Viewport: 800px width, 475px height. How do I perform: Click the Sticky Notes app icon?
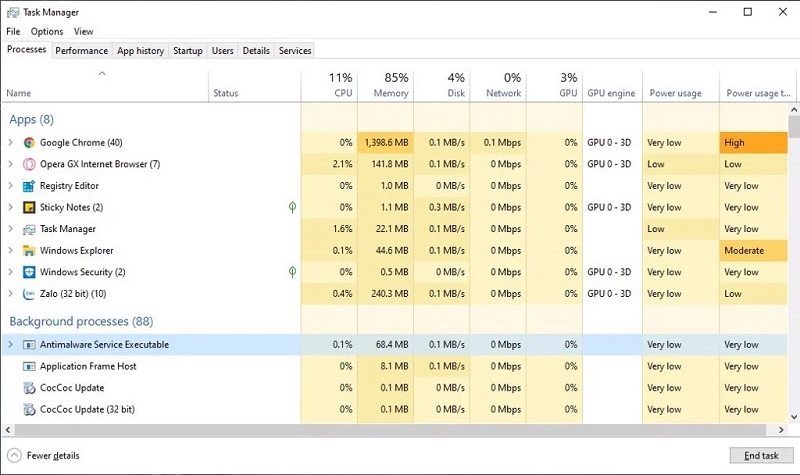coord(29,208)
